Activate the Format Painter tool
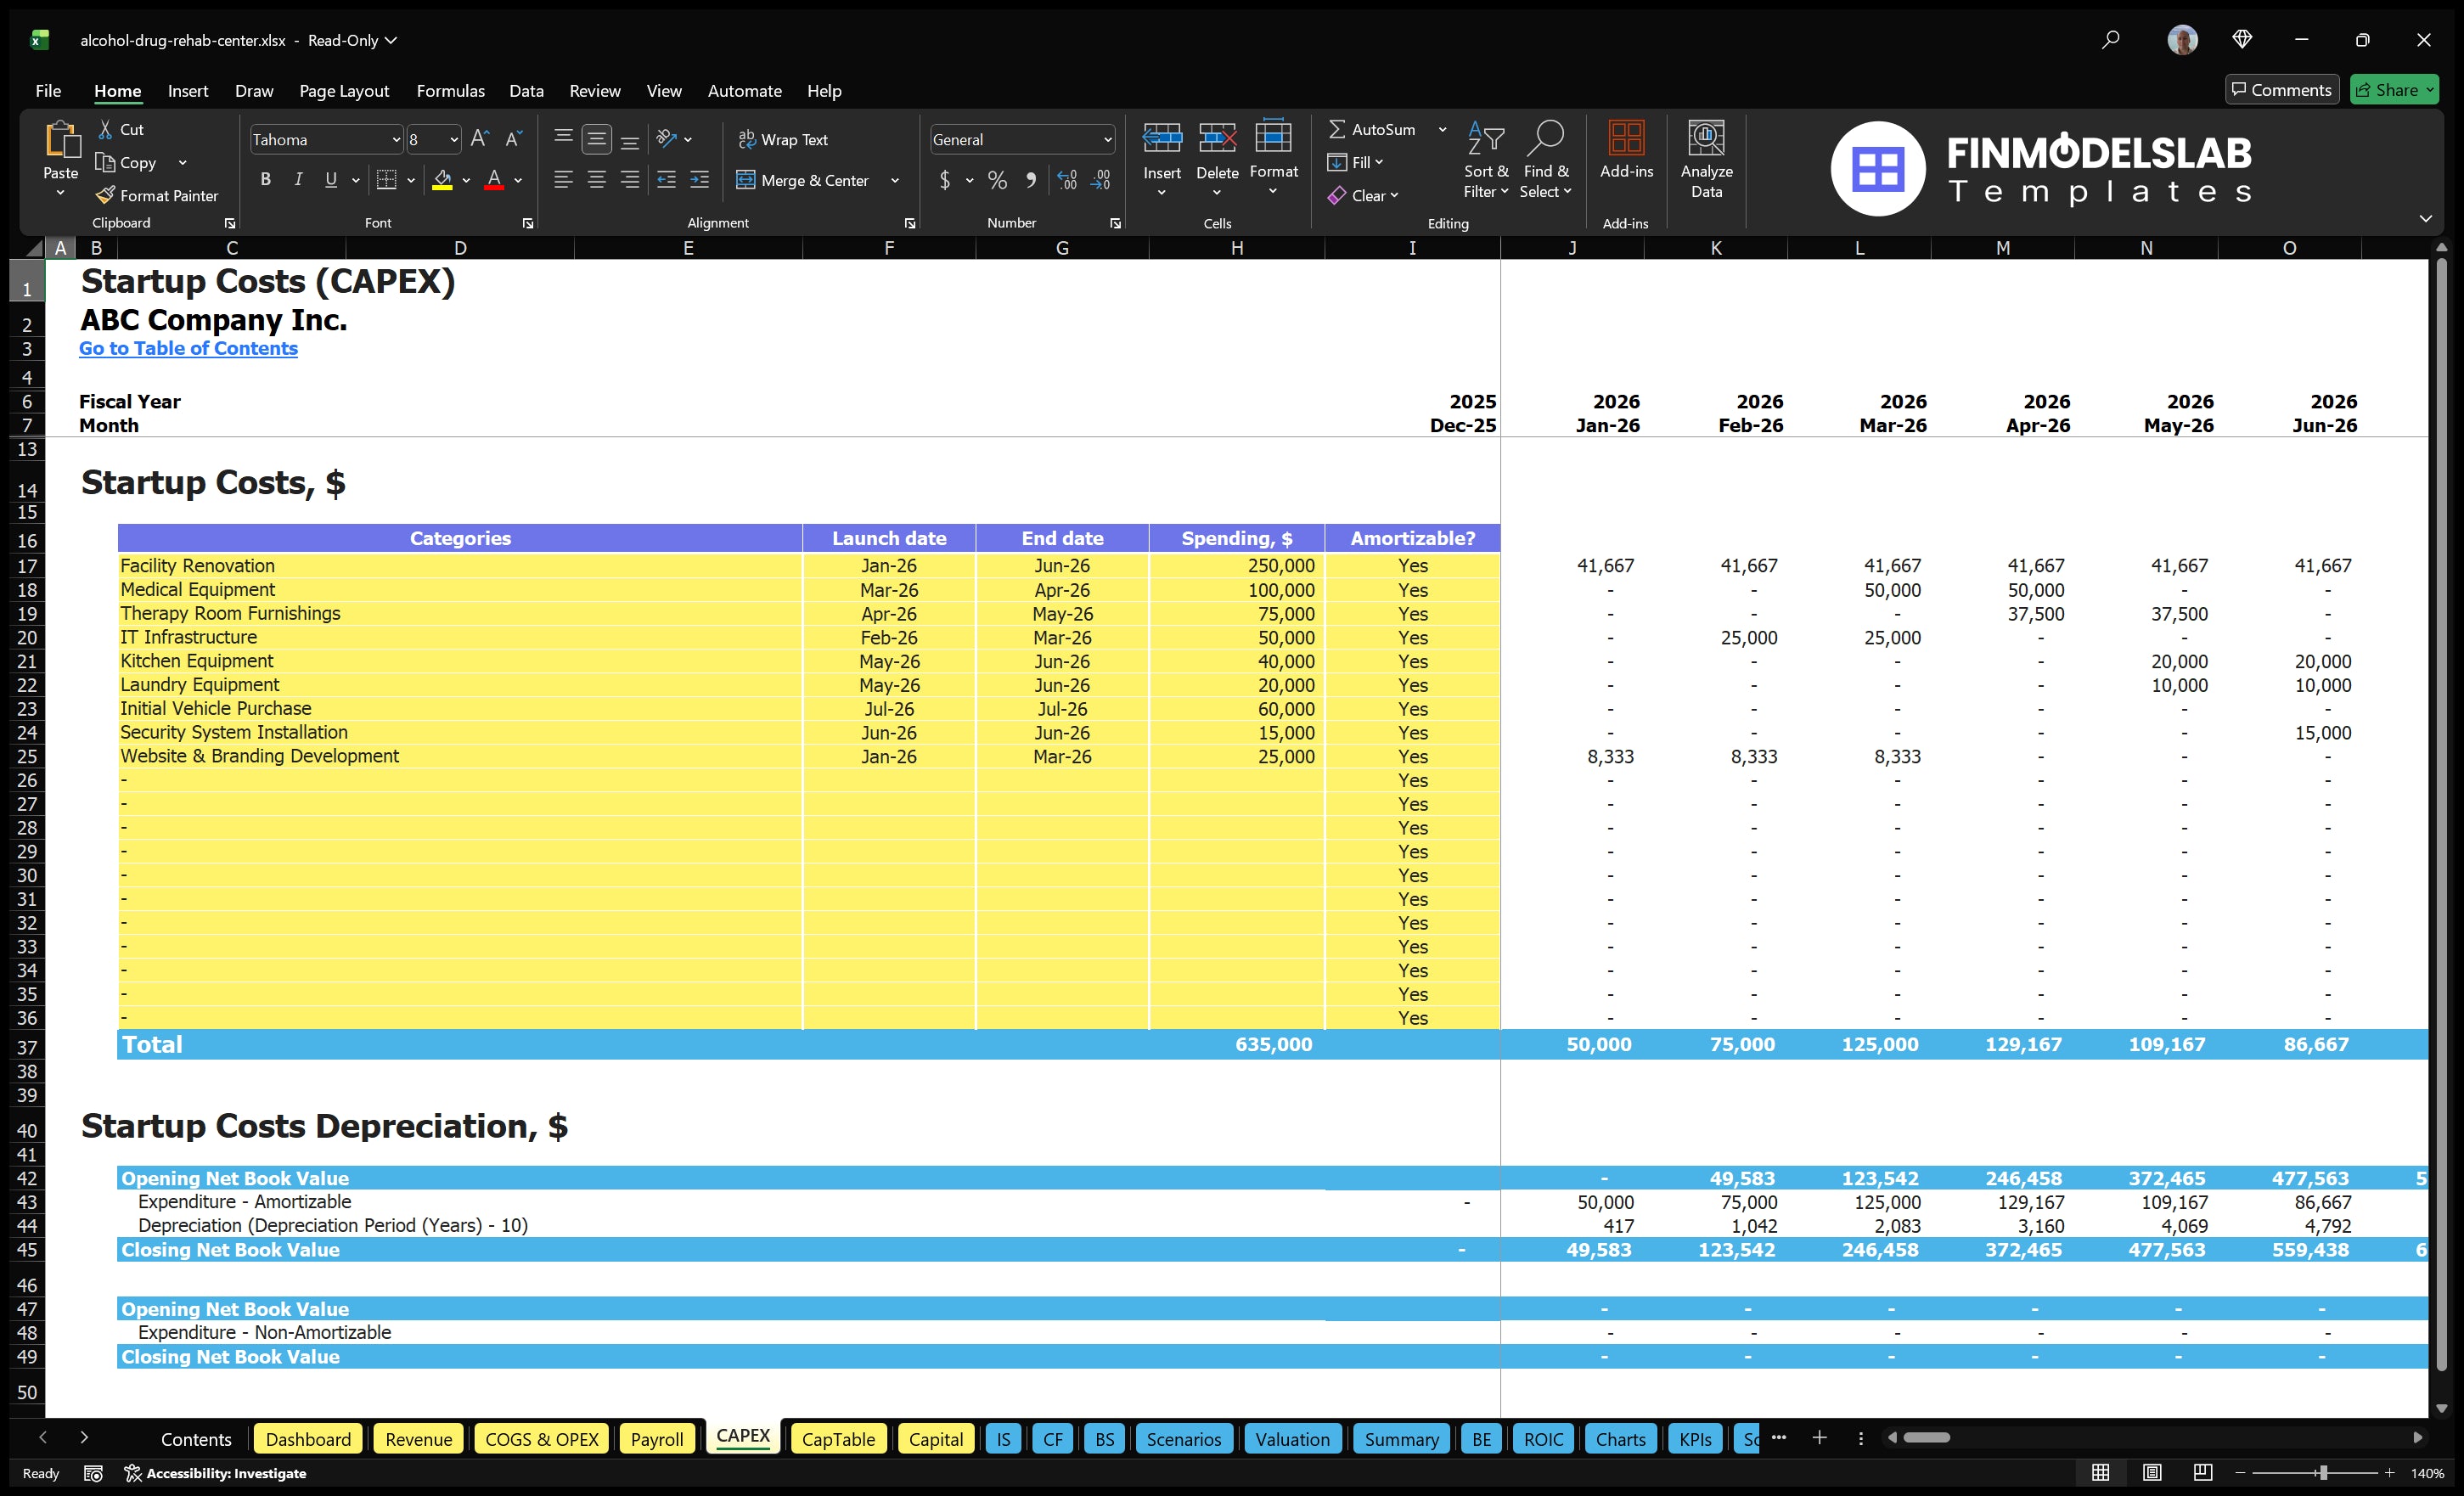The image size is (2464, 1496). point(157,195)
